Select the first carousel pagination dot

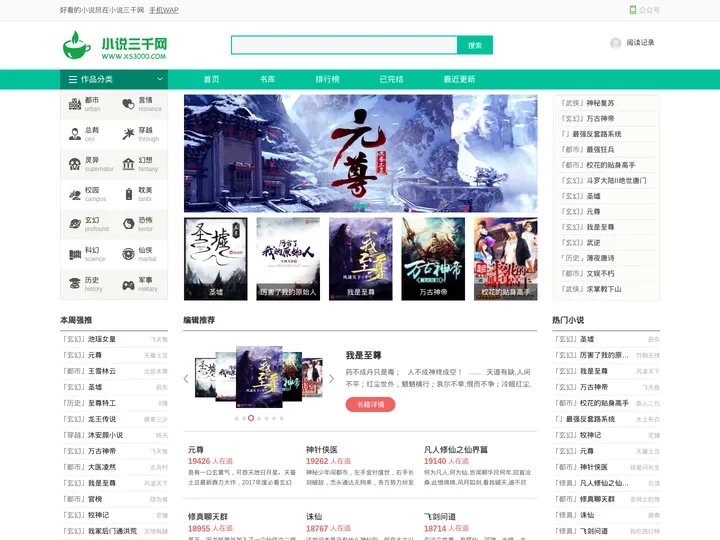click(236, 418)
